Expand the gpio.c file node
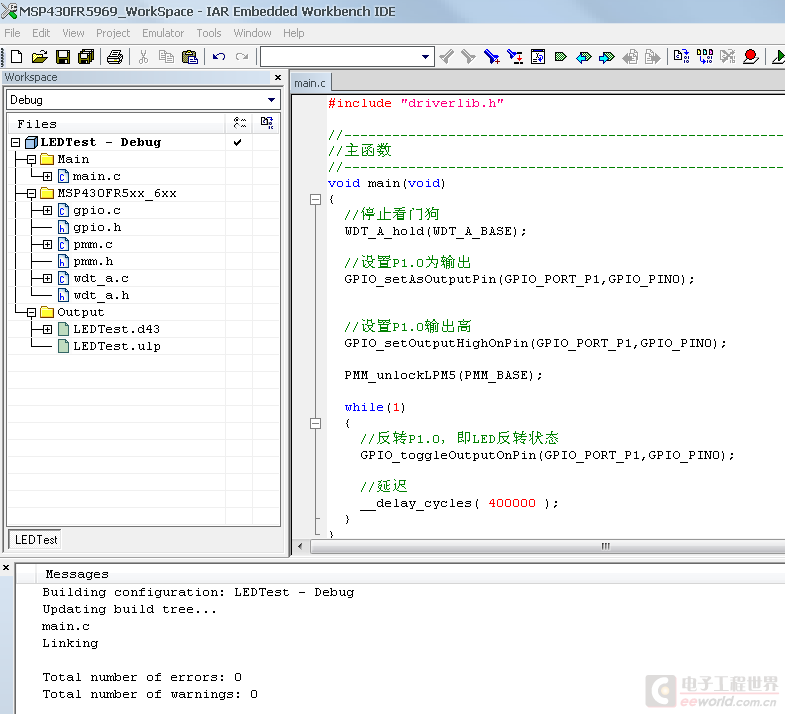This screenshot has width=785, height=714. coord(47,211)
